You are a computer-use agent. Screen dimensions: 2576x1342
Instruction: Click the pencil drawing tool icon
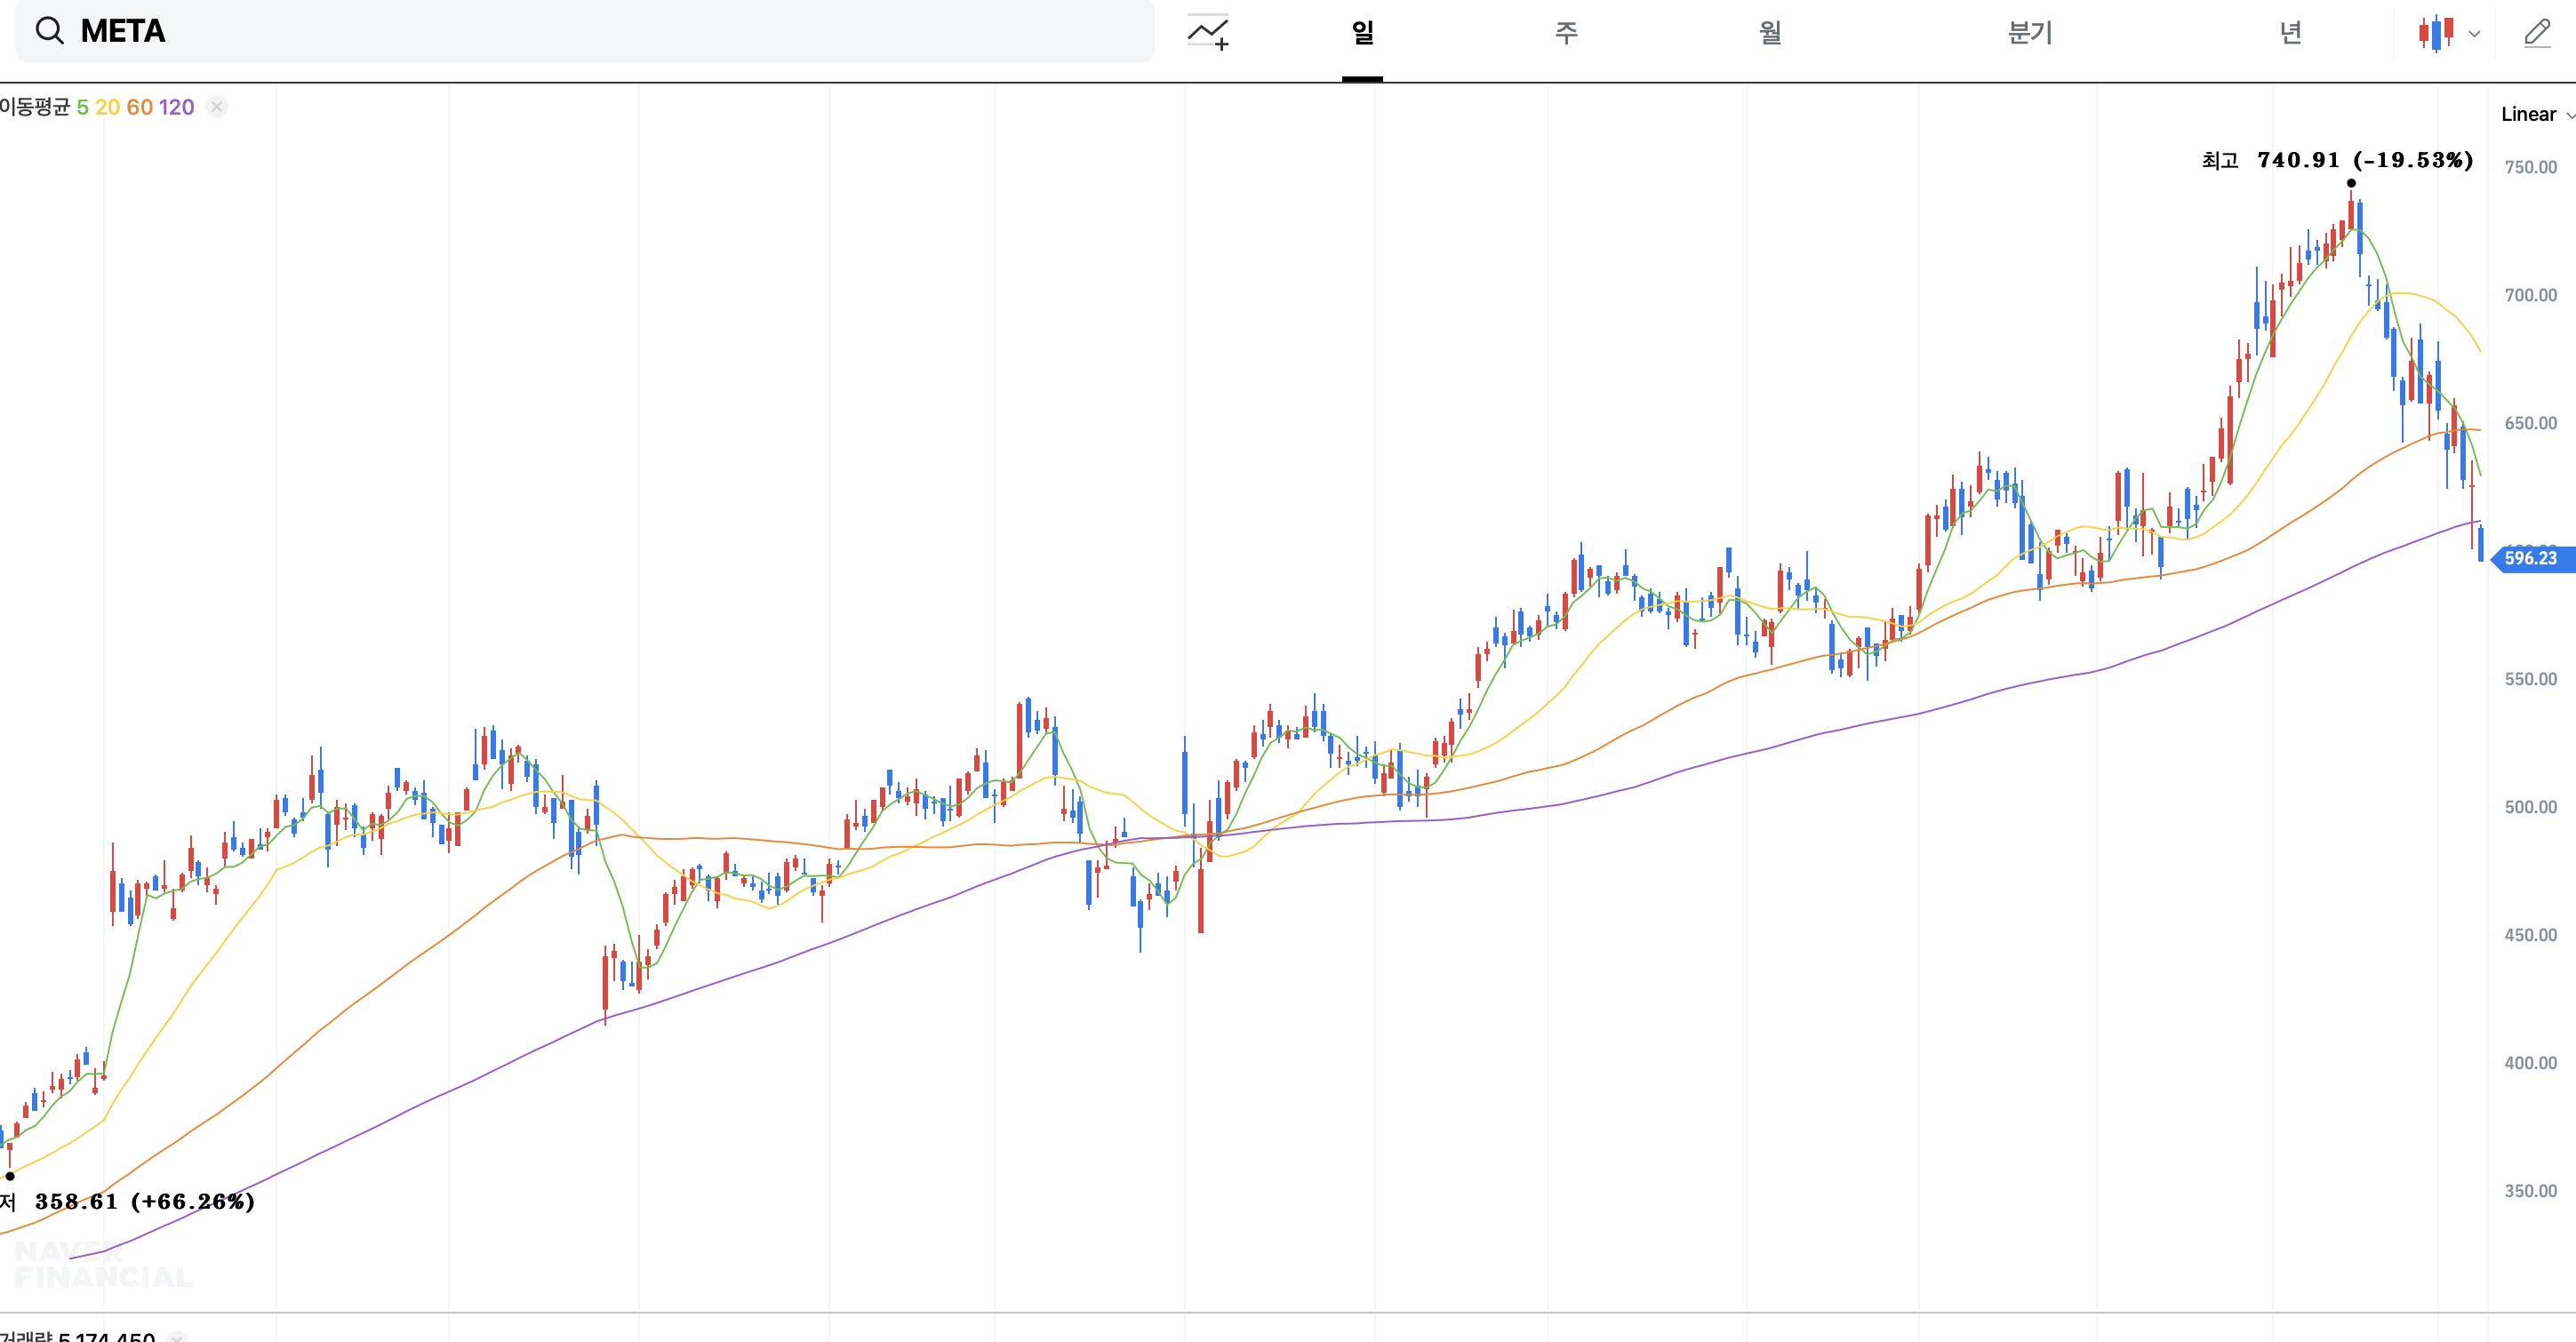pos(2537,33)
